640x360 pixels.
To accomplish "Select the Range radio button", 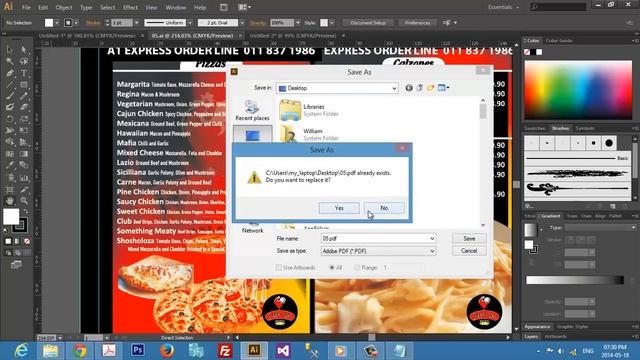I will tap(357, 267).
